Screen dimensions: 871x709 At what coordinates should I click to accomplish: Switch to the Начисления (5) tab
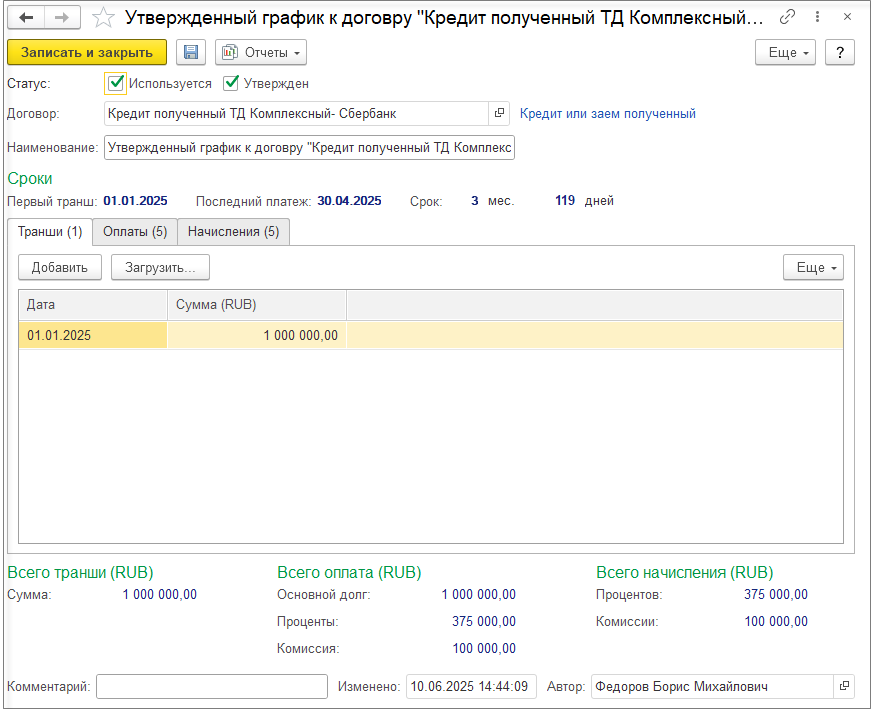tap(233, 232)
